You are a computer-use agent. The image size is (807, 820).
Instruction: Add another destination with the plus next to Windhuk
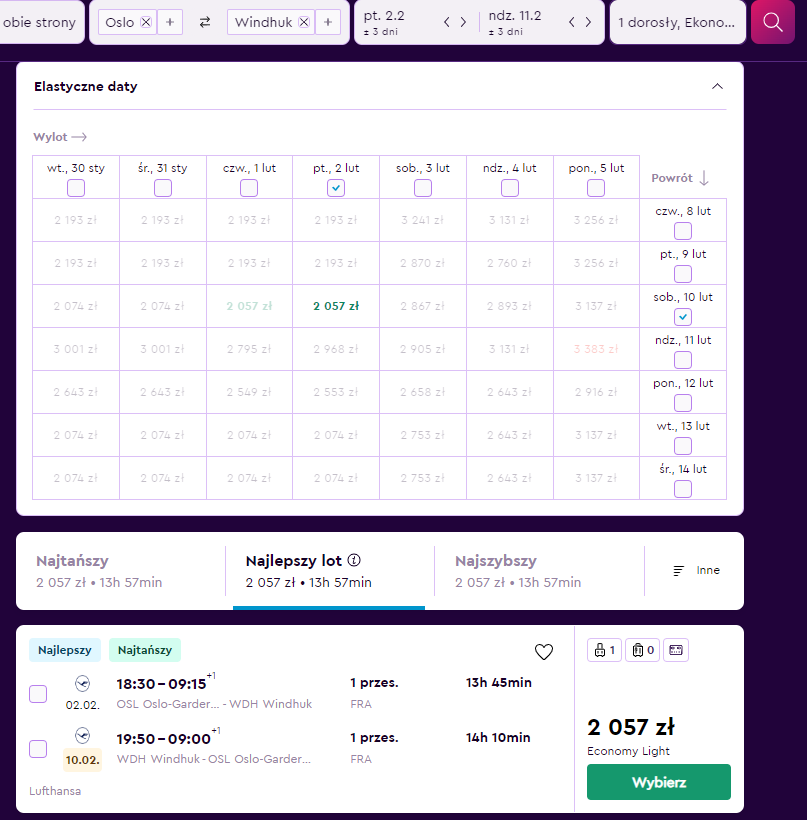click(x=328, y=22)
